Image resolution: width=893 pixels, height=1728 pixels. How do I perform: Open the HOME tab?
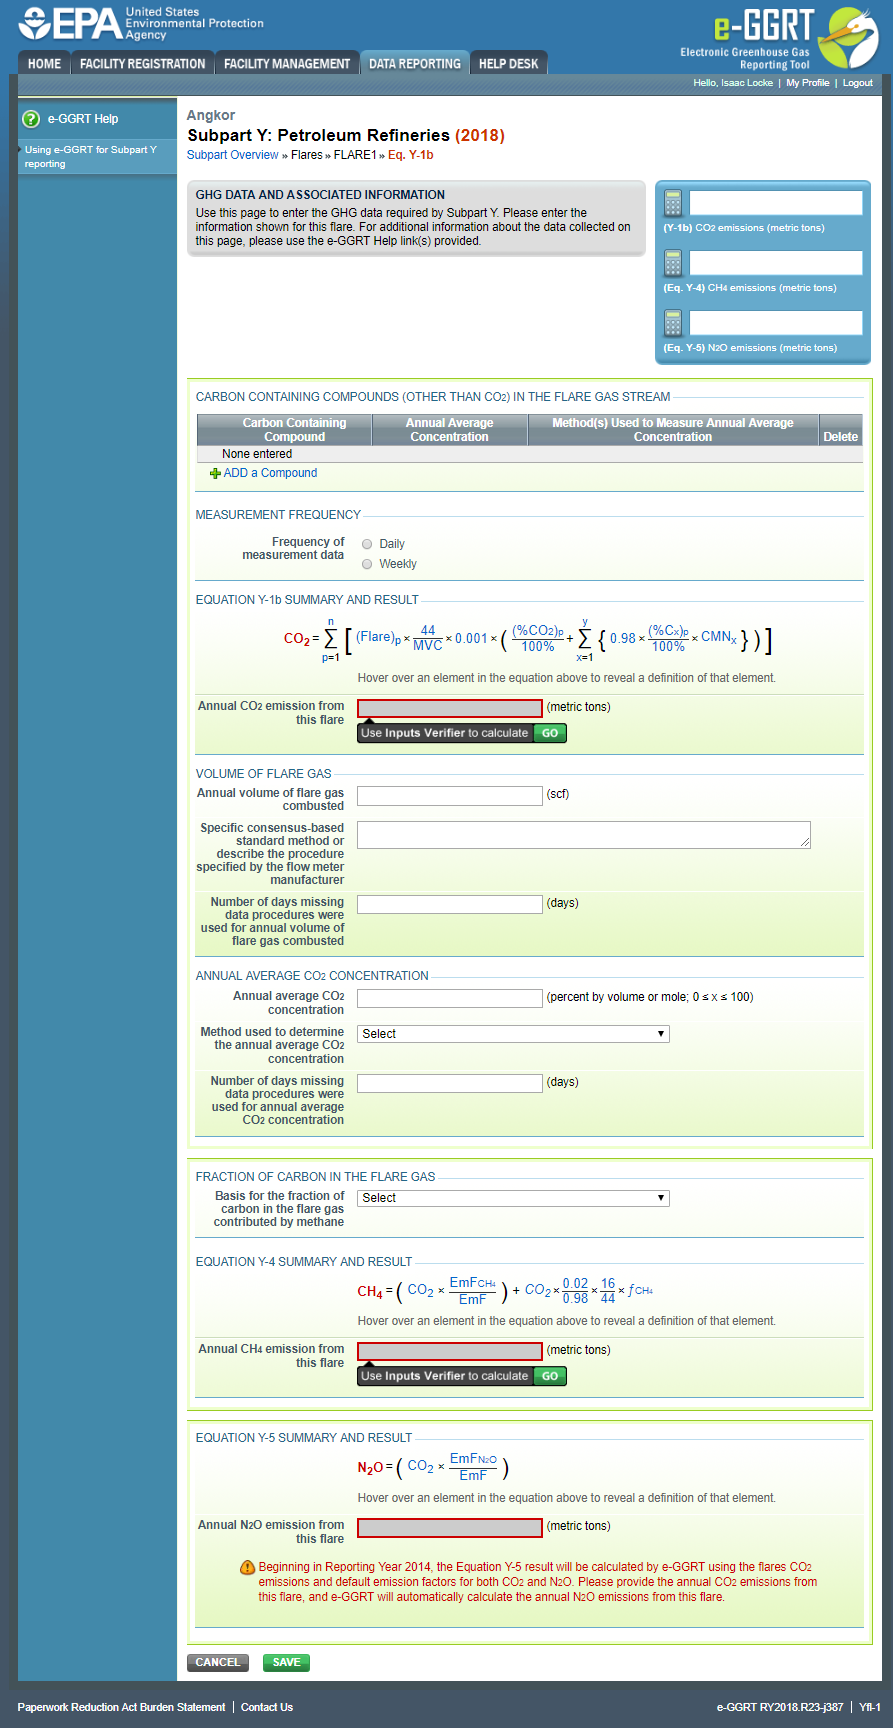point(44,63)
